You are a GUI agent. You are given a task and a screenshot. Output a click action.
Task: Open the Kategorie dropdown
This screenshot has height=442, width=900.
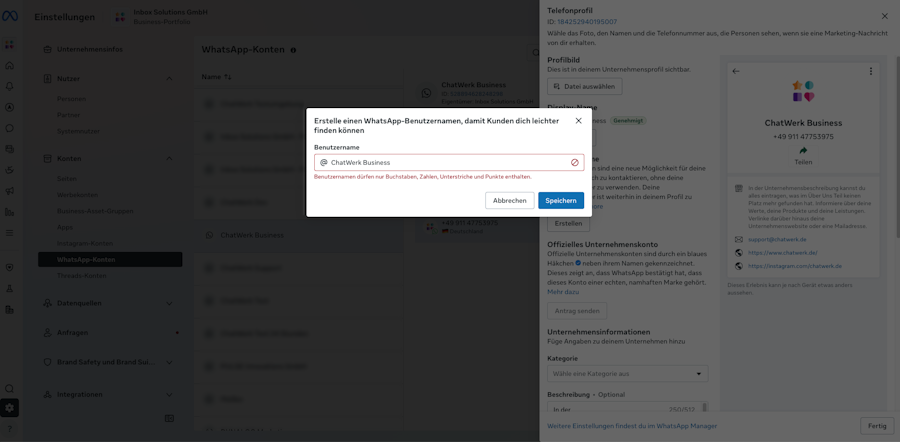click(x=628, y=374)
